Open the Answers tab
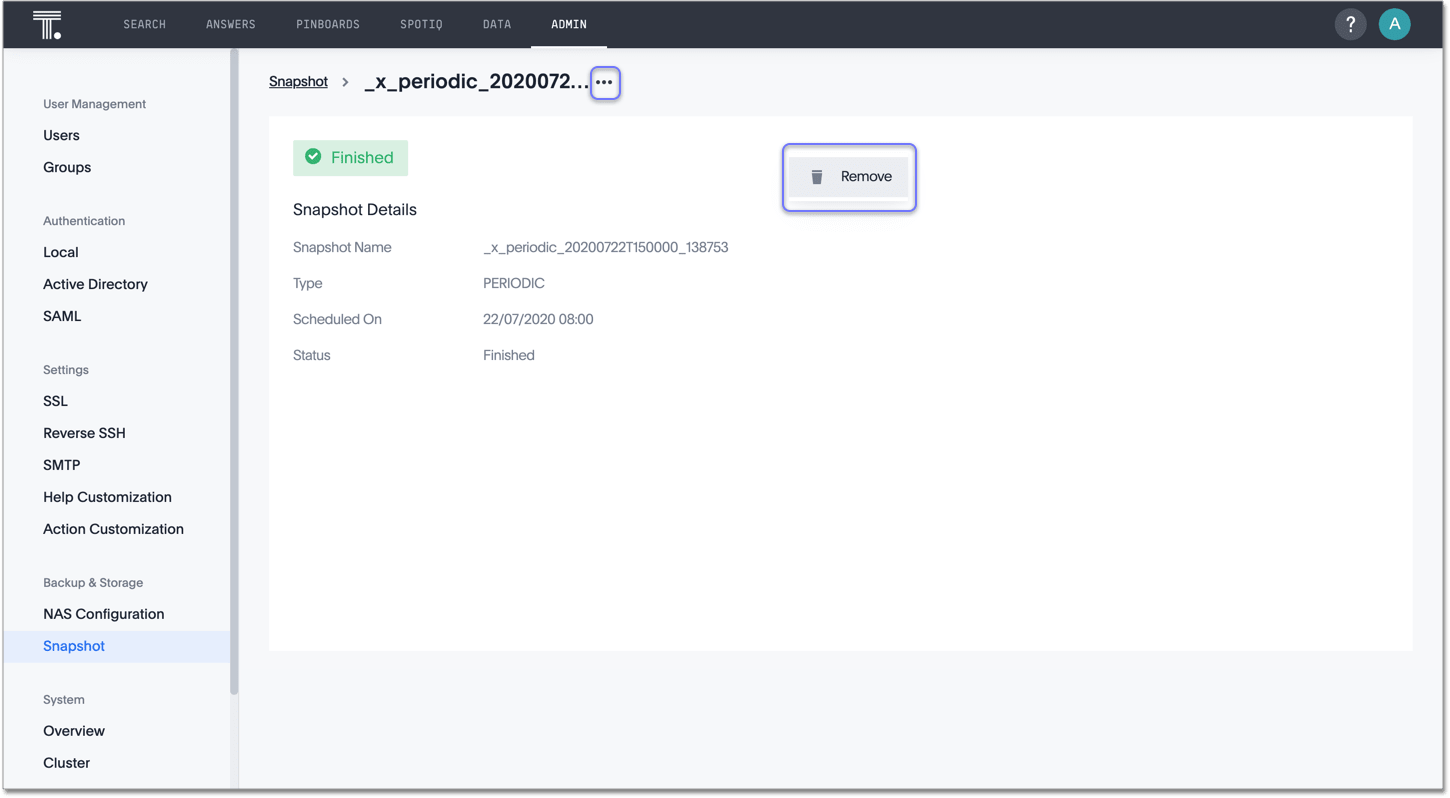Screen dimensions: 1450x798 [x=230, y=24]
